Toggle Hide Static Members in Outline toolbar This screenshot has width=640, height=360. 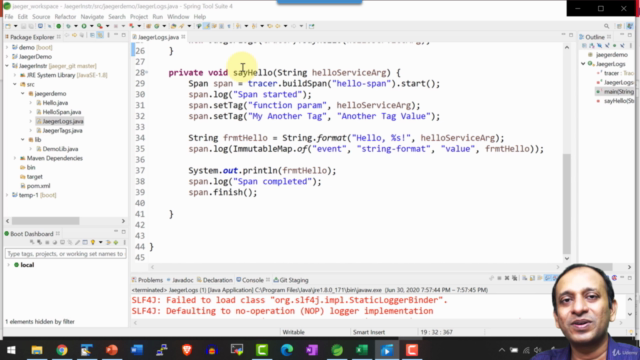tap(607, 46)
